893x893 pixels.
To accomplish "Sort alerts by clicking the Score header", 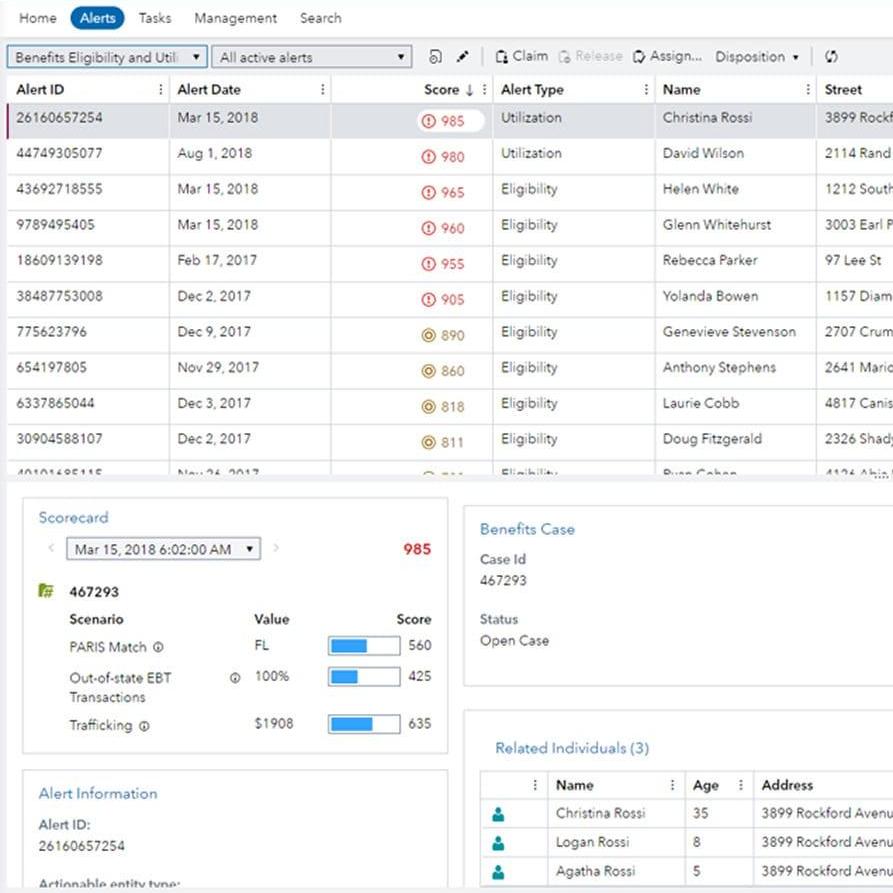I will [x=443, y=89].
